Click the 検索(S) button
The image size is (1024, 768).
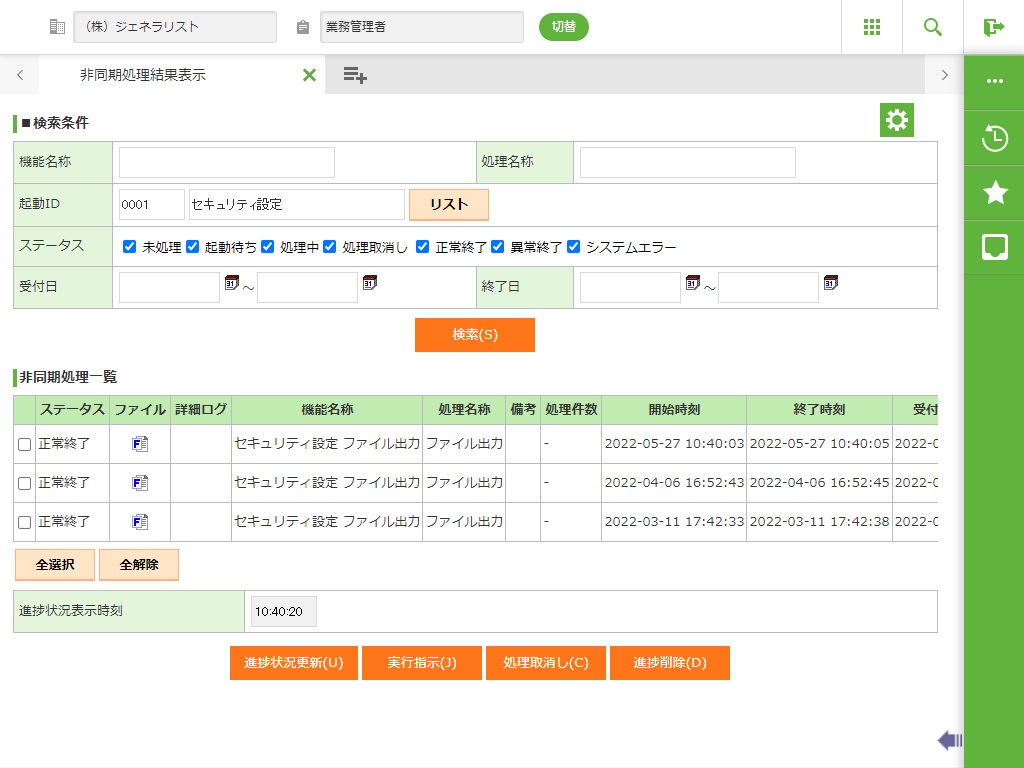[x=474, y=335]
